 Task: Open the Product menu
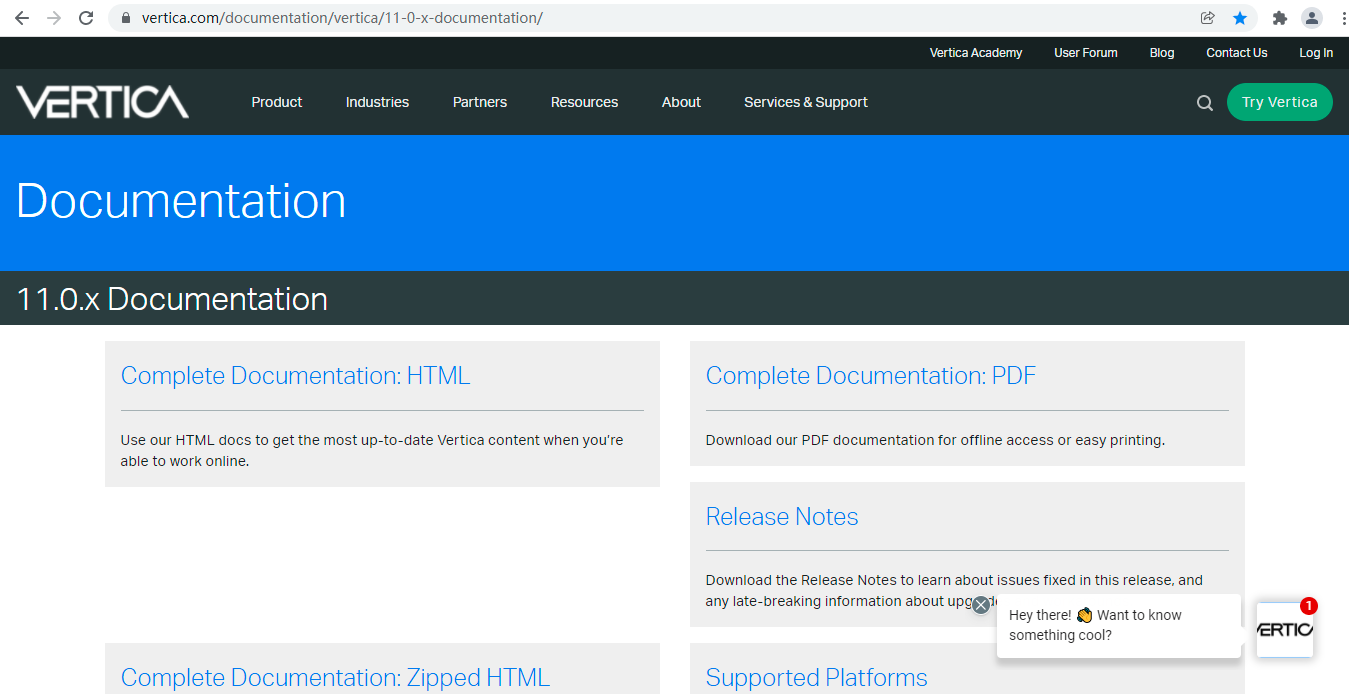click(277, 102)
